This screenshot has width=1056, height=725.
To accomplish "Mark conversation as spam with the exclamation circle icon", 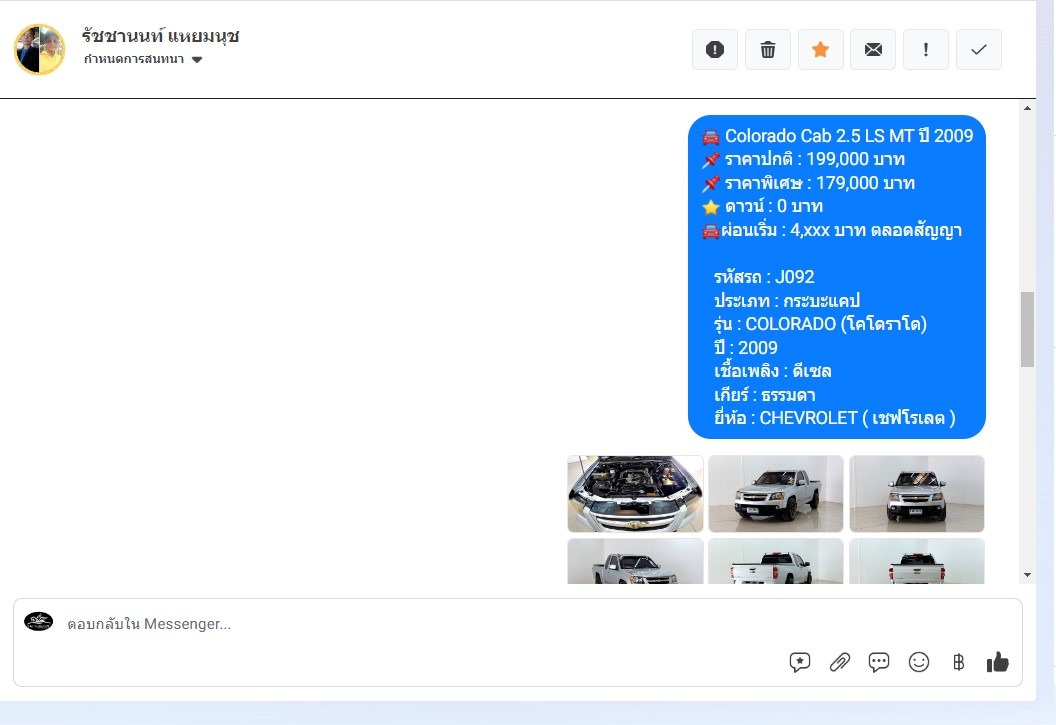I will coord(715,49).
